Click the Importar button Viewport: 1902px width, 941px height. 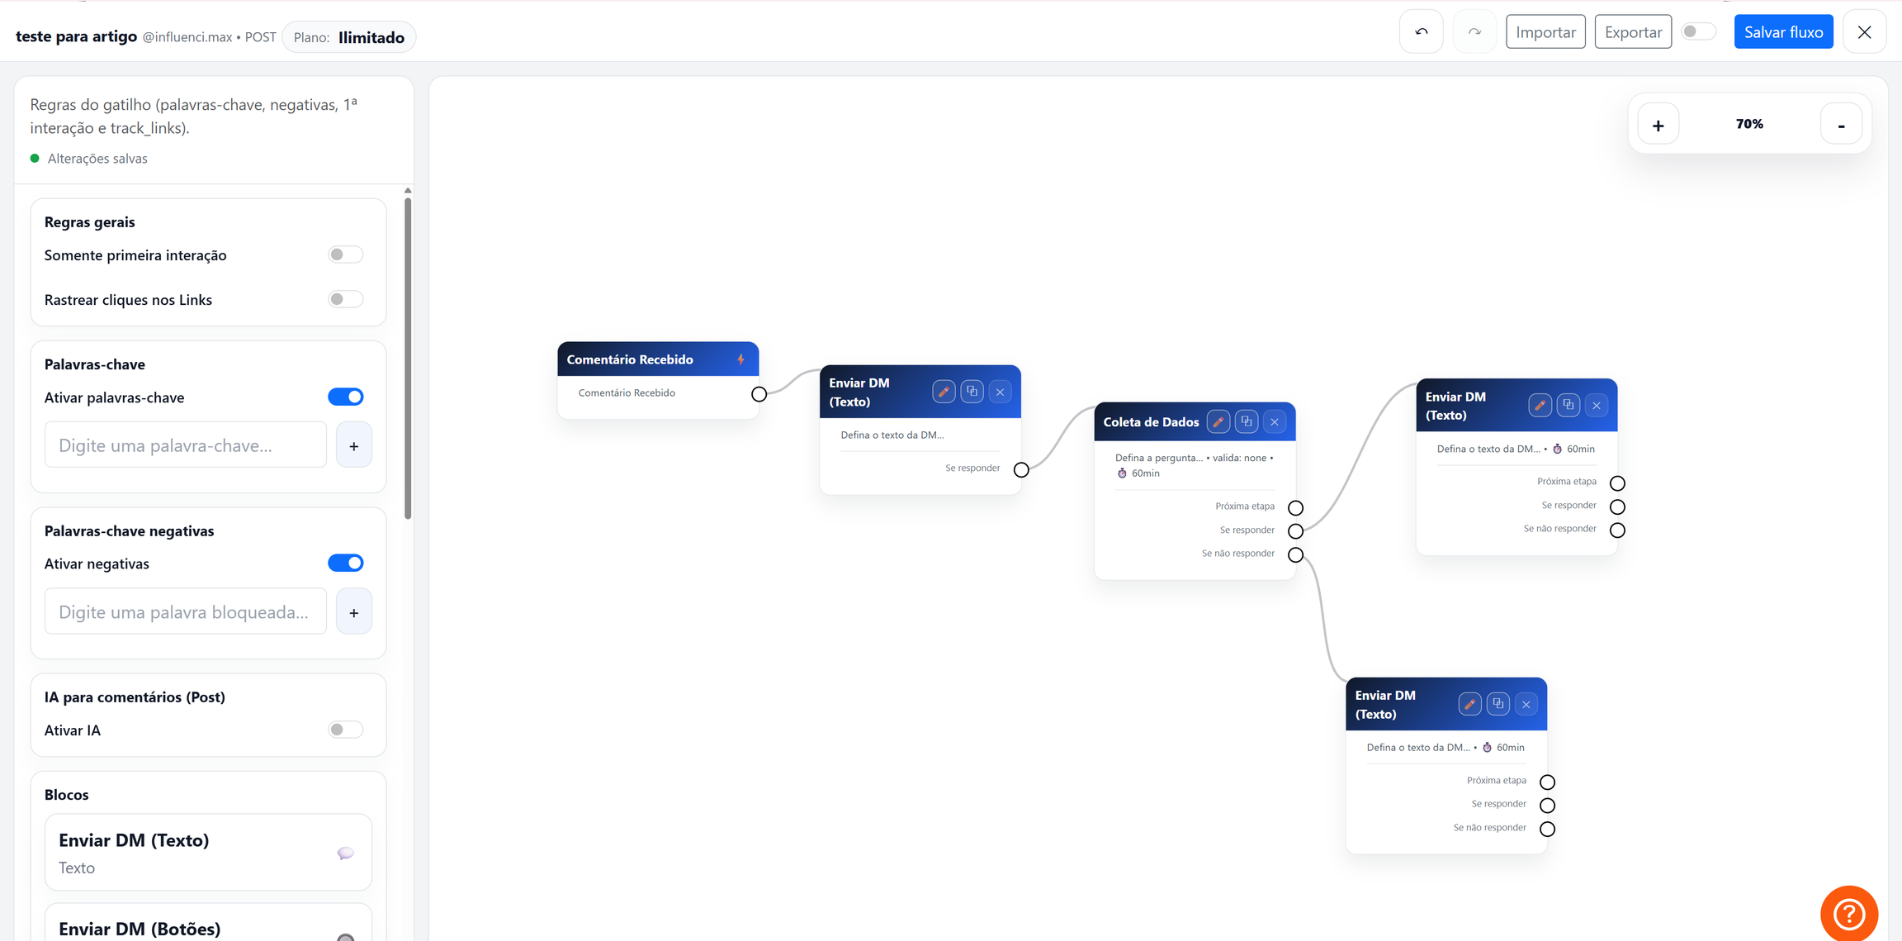click(x=1545, y=32)
